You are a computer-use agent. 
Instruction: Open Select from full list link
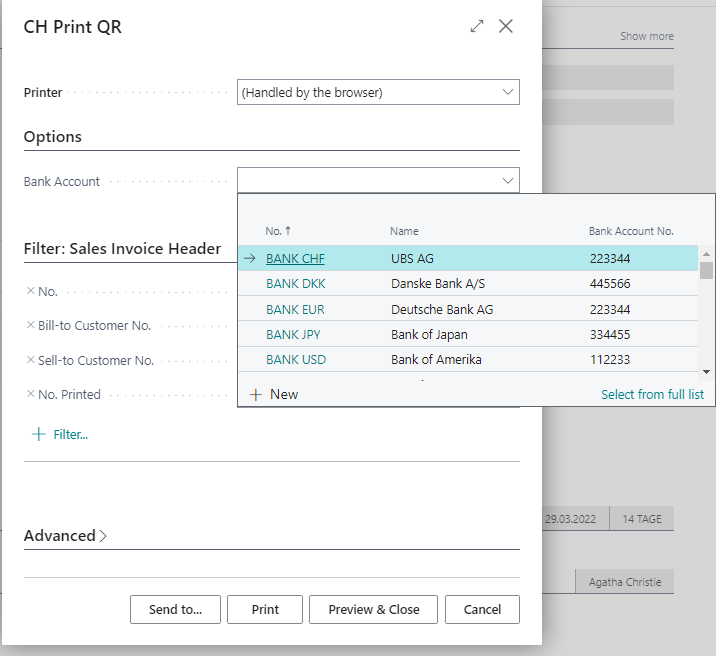tap(652, 394)
